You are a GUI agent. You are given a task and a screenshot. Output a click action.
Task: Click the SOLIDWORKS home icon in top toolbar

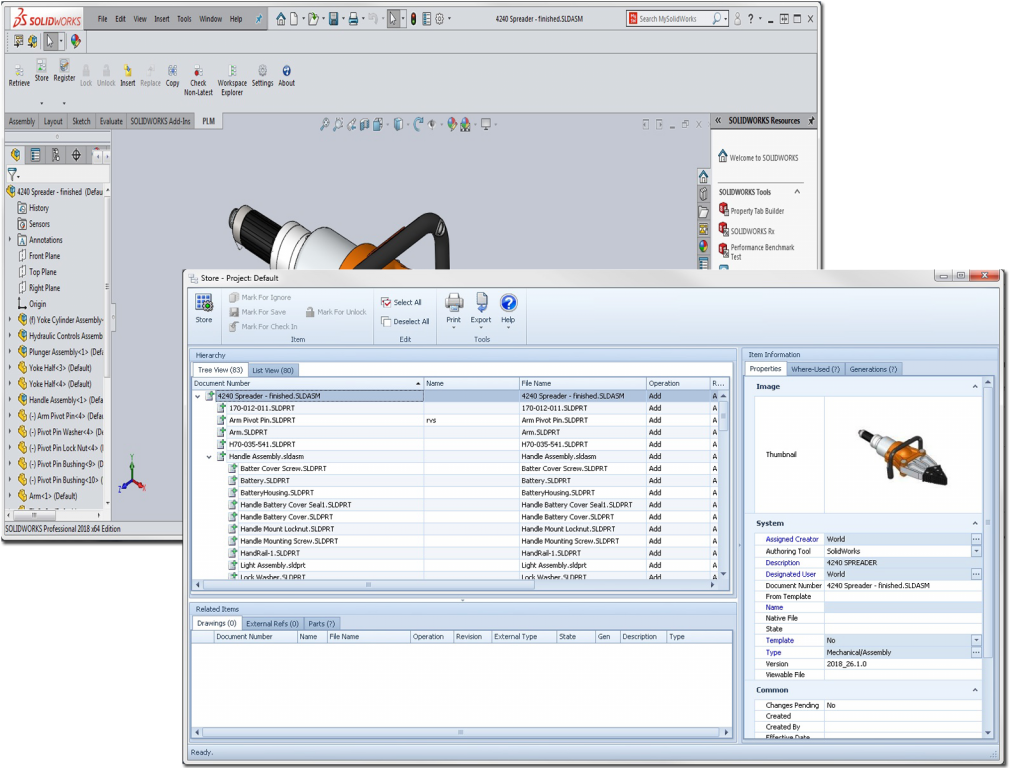280,19
